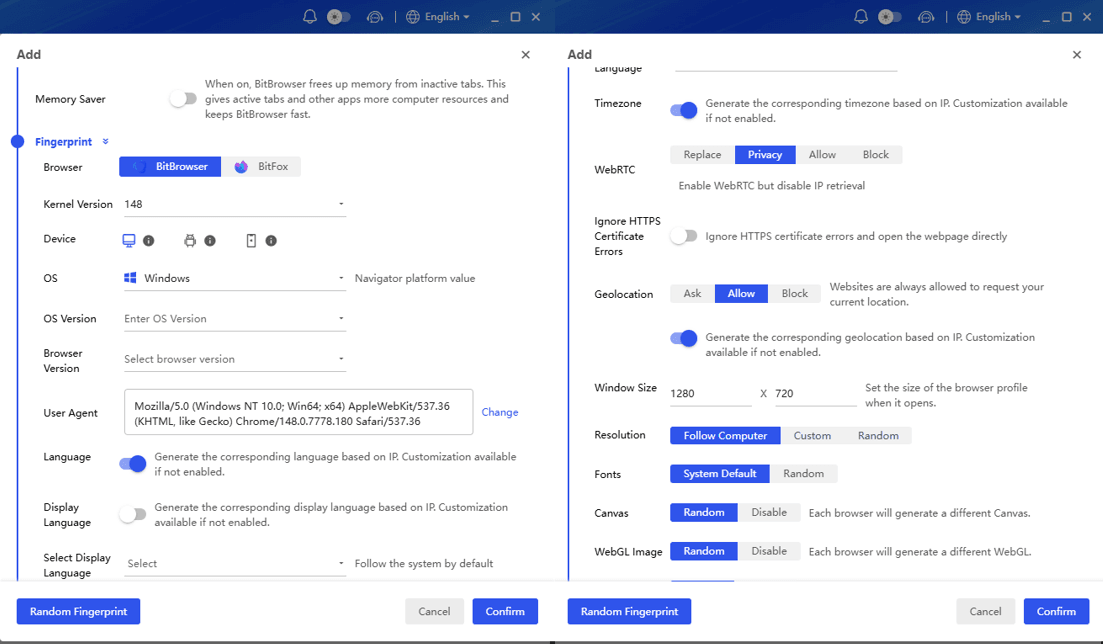Open the OS Windows dropdown

tap(235, 278)
